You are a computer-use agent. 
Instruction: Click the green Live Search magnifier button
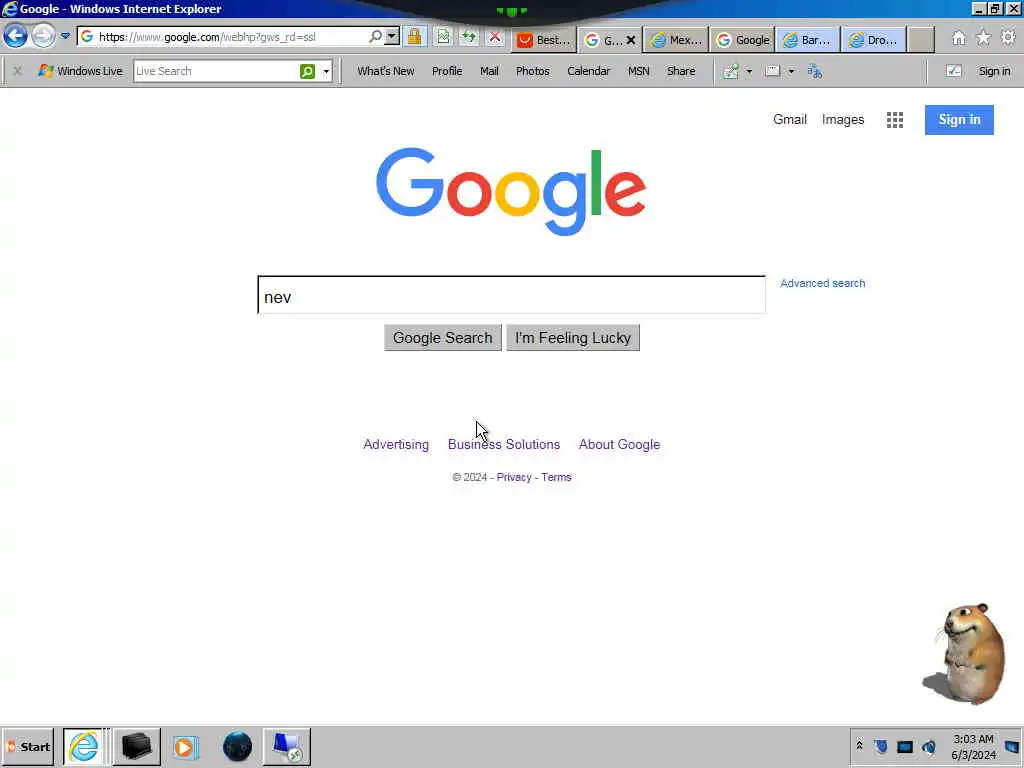tap(308, 71)
